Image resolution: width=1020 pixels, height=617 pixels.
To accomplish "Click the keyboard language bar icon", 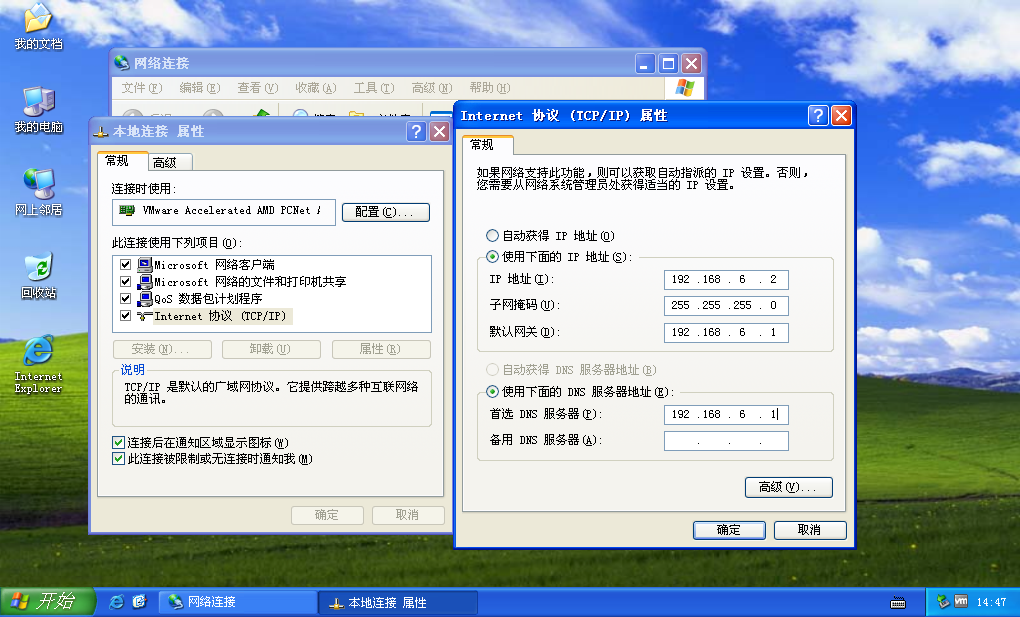I will [x=898, y=603].
